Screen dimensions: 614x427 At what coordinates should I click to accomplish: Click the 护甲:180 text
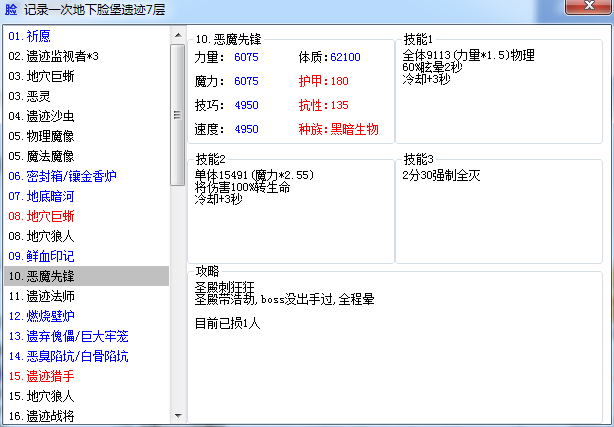click(x=323, y=81)
